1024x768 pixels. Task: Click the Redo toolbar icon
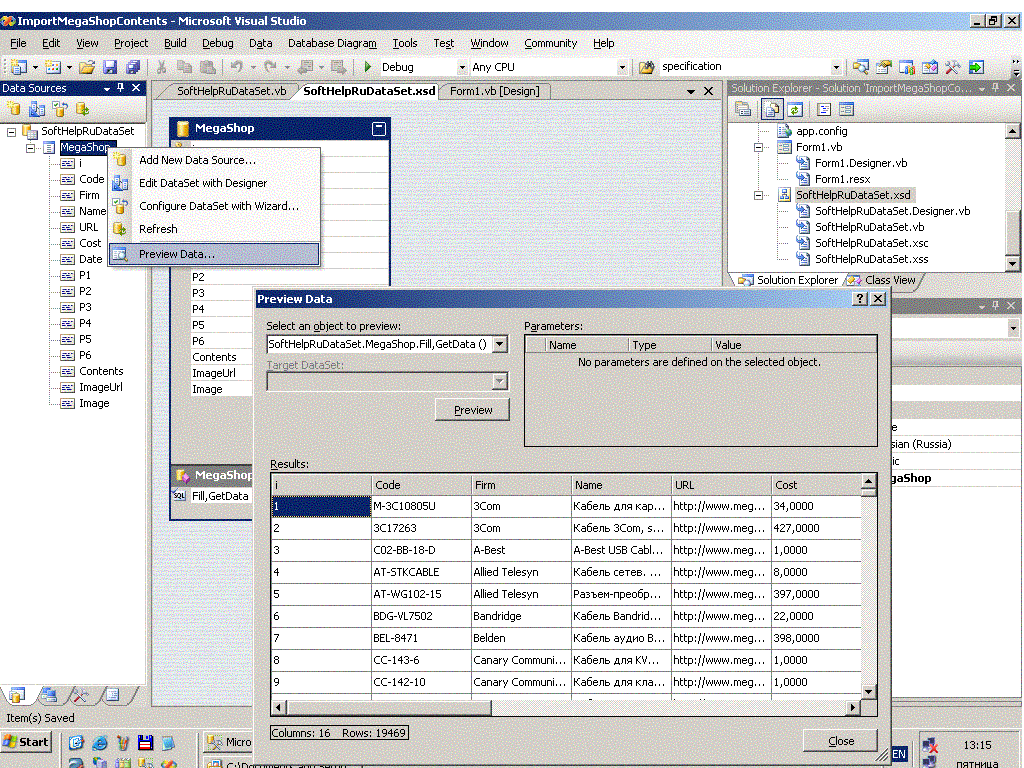(270, 67)
